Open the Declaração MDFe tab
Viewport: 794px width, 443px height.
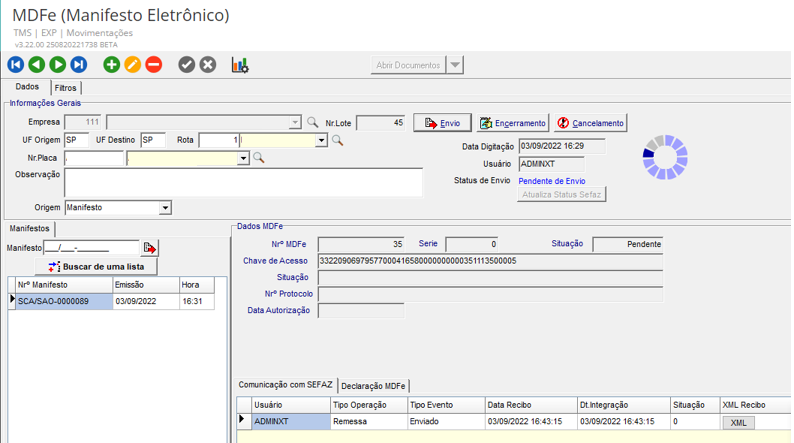(x=373, y=386)
